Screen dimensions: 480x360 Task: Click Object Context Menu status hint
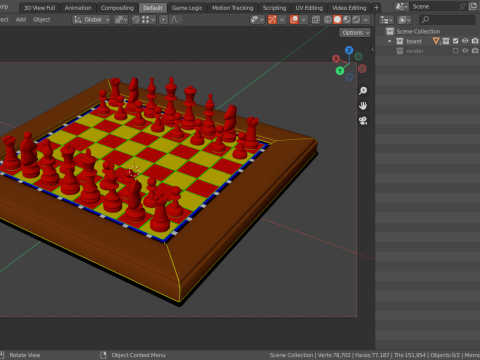[138, 355]
